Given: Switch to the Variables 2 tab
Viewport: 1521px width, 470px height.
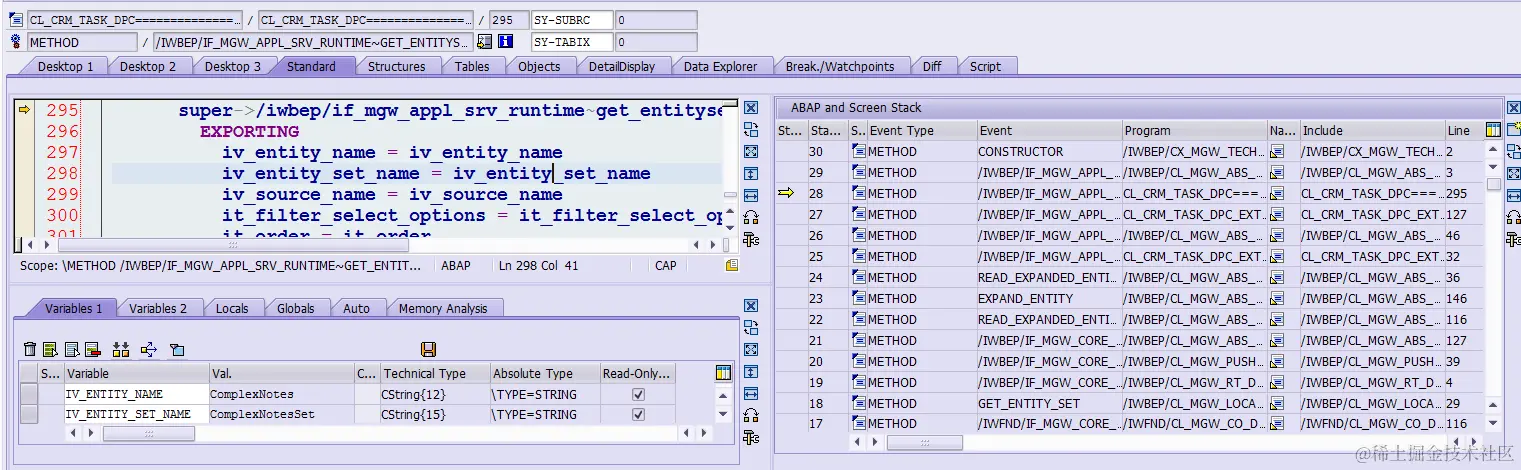Looking at the screenshot, I should pyautogui.click(x=158, y=308).
